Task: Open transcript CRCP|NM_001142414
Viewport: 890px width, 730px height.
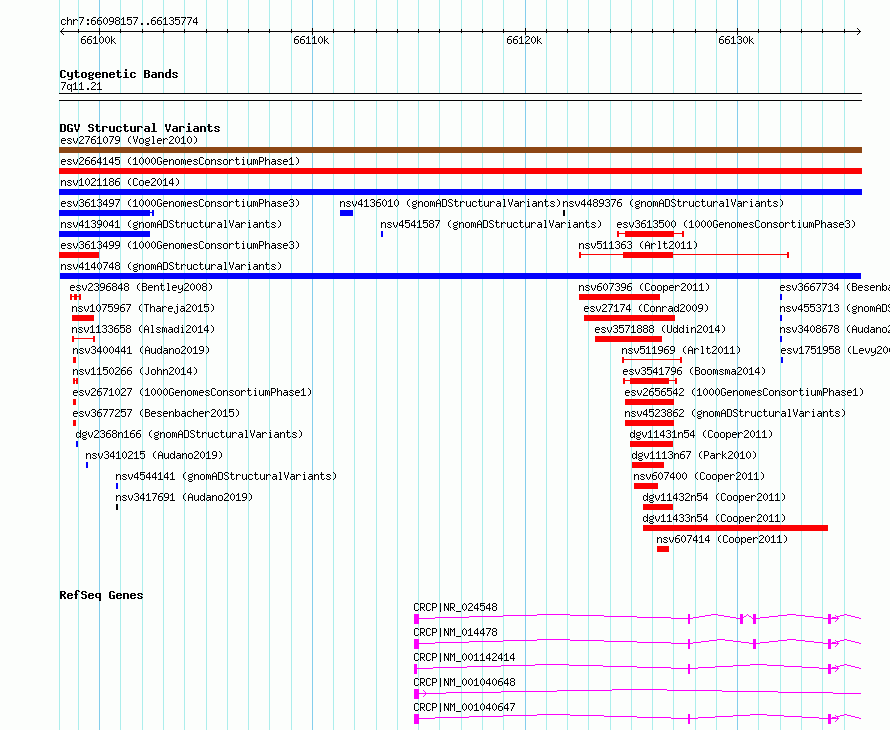Action: click(x=464, y=657)
